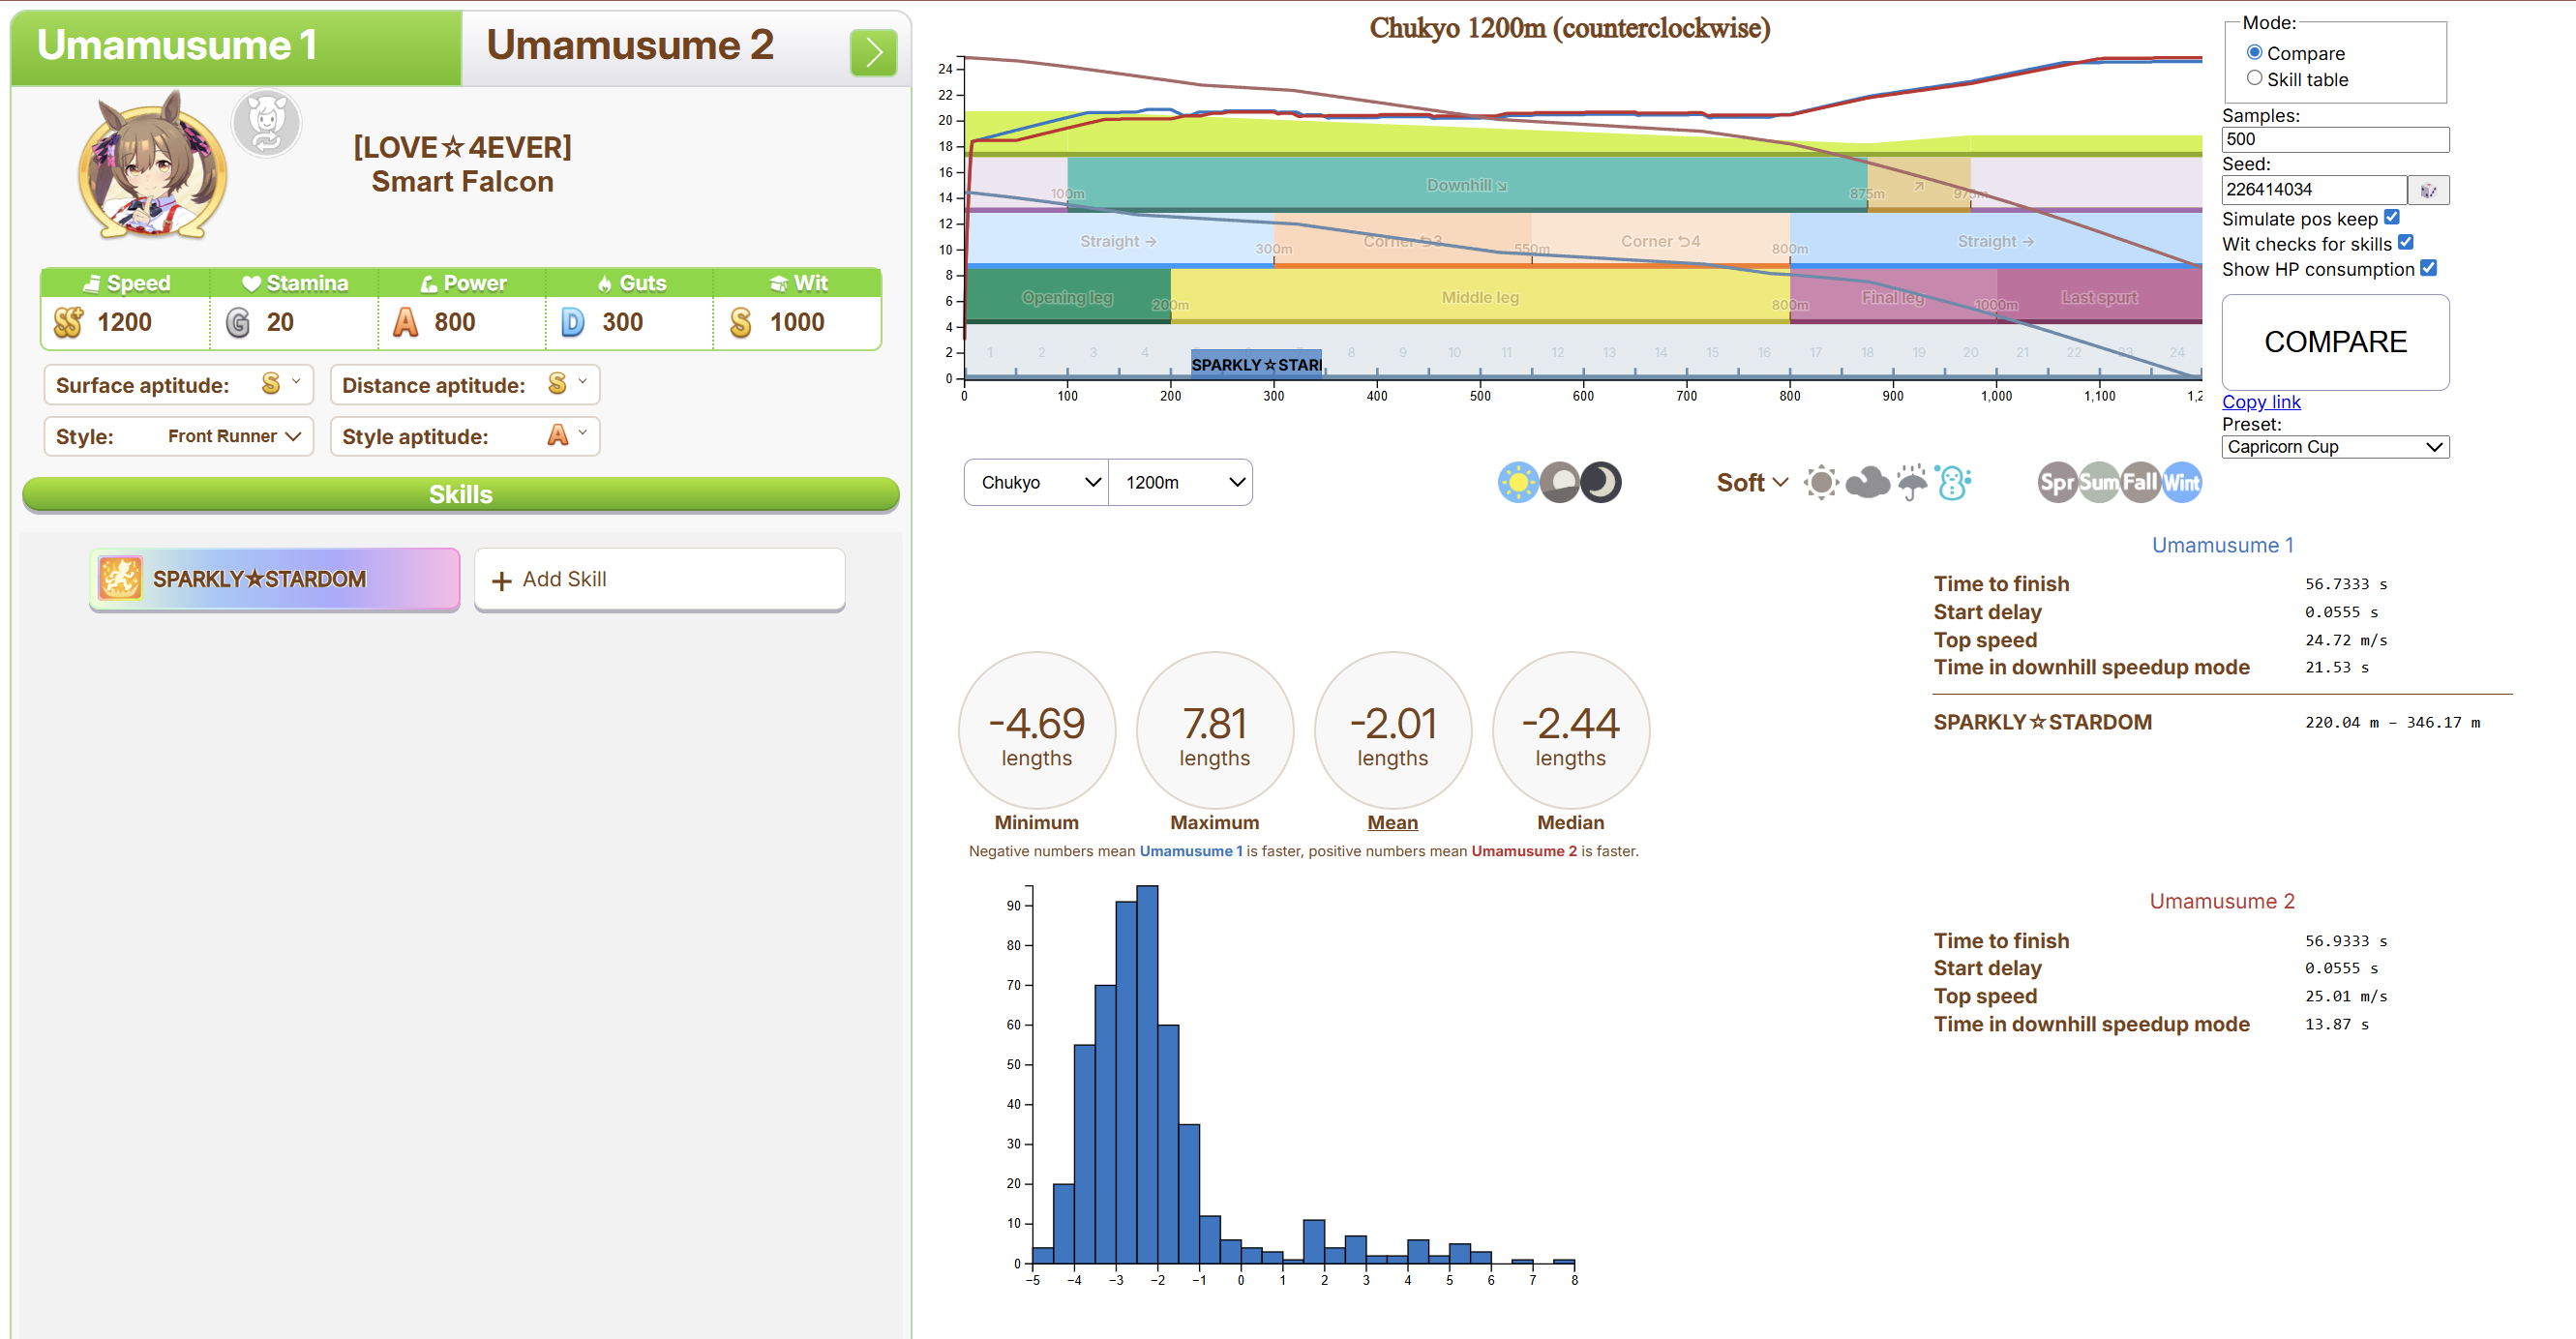Click the SPARKLY STARDOM skill marker on chart
Screen dimensions: 2576x1339
coord(1256,364)
